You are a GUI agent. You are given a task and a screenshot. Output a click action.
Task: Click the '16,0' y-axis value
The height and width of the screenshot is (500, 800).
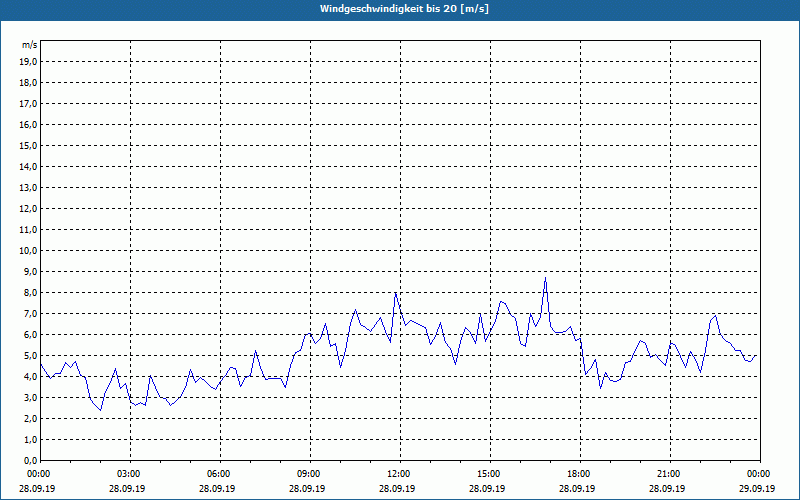point(28,124)
